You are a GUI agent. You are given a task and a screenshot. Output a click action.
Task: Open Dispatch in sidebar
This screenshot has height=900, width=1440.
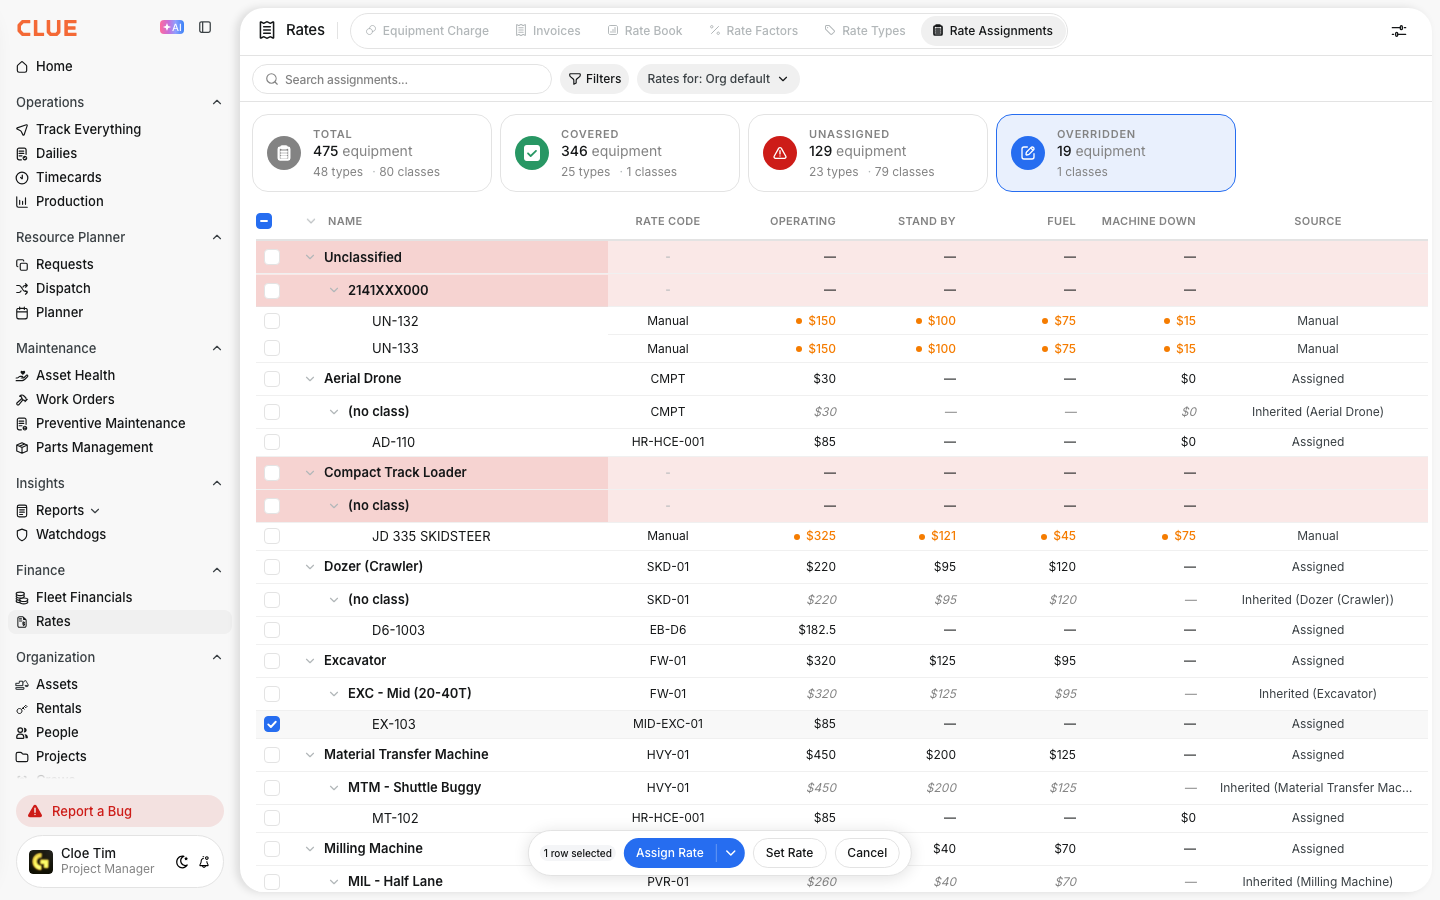click(x=63, y=288)
